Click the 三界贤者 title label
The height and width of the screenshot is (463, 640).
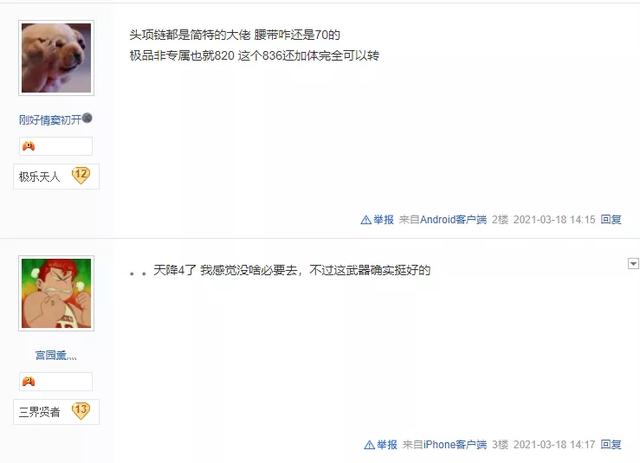(x=39, y=412)
